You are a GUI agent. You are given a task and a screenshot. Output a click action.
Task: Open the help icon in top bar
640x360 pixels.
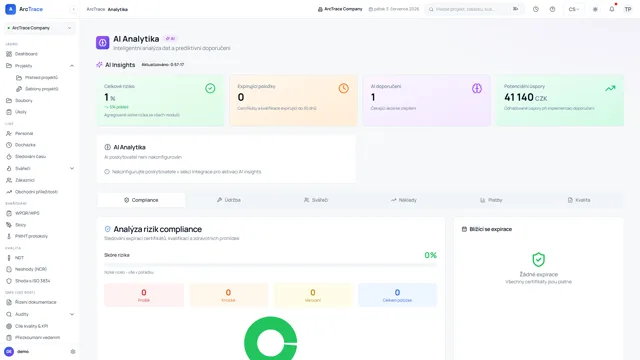click(552, 9)
